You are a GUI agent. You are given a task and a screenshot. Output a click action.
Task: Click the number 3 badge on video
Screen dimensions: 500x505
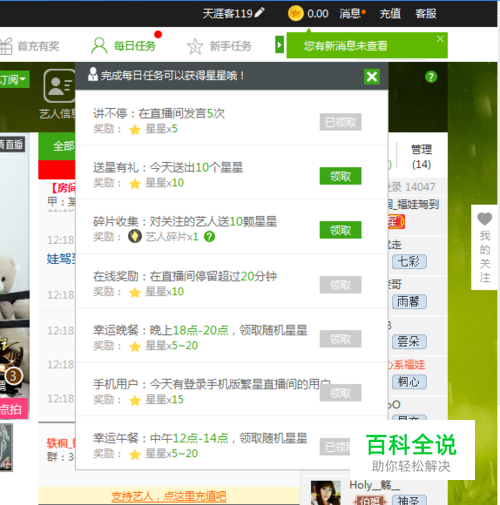pyautogui.click(x=13, y=376)
